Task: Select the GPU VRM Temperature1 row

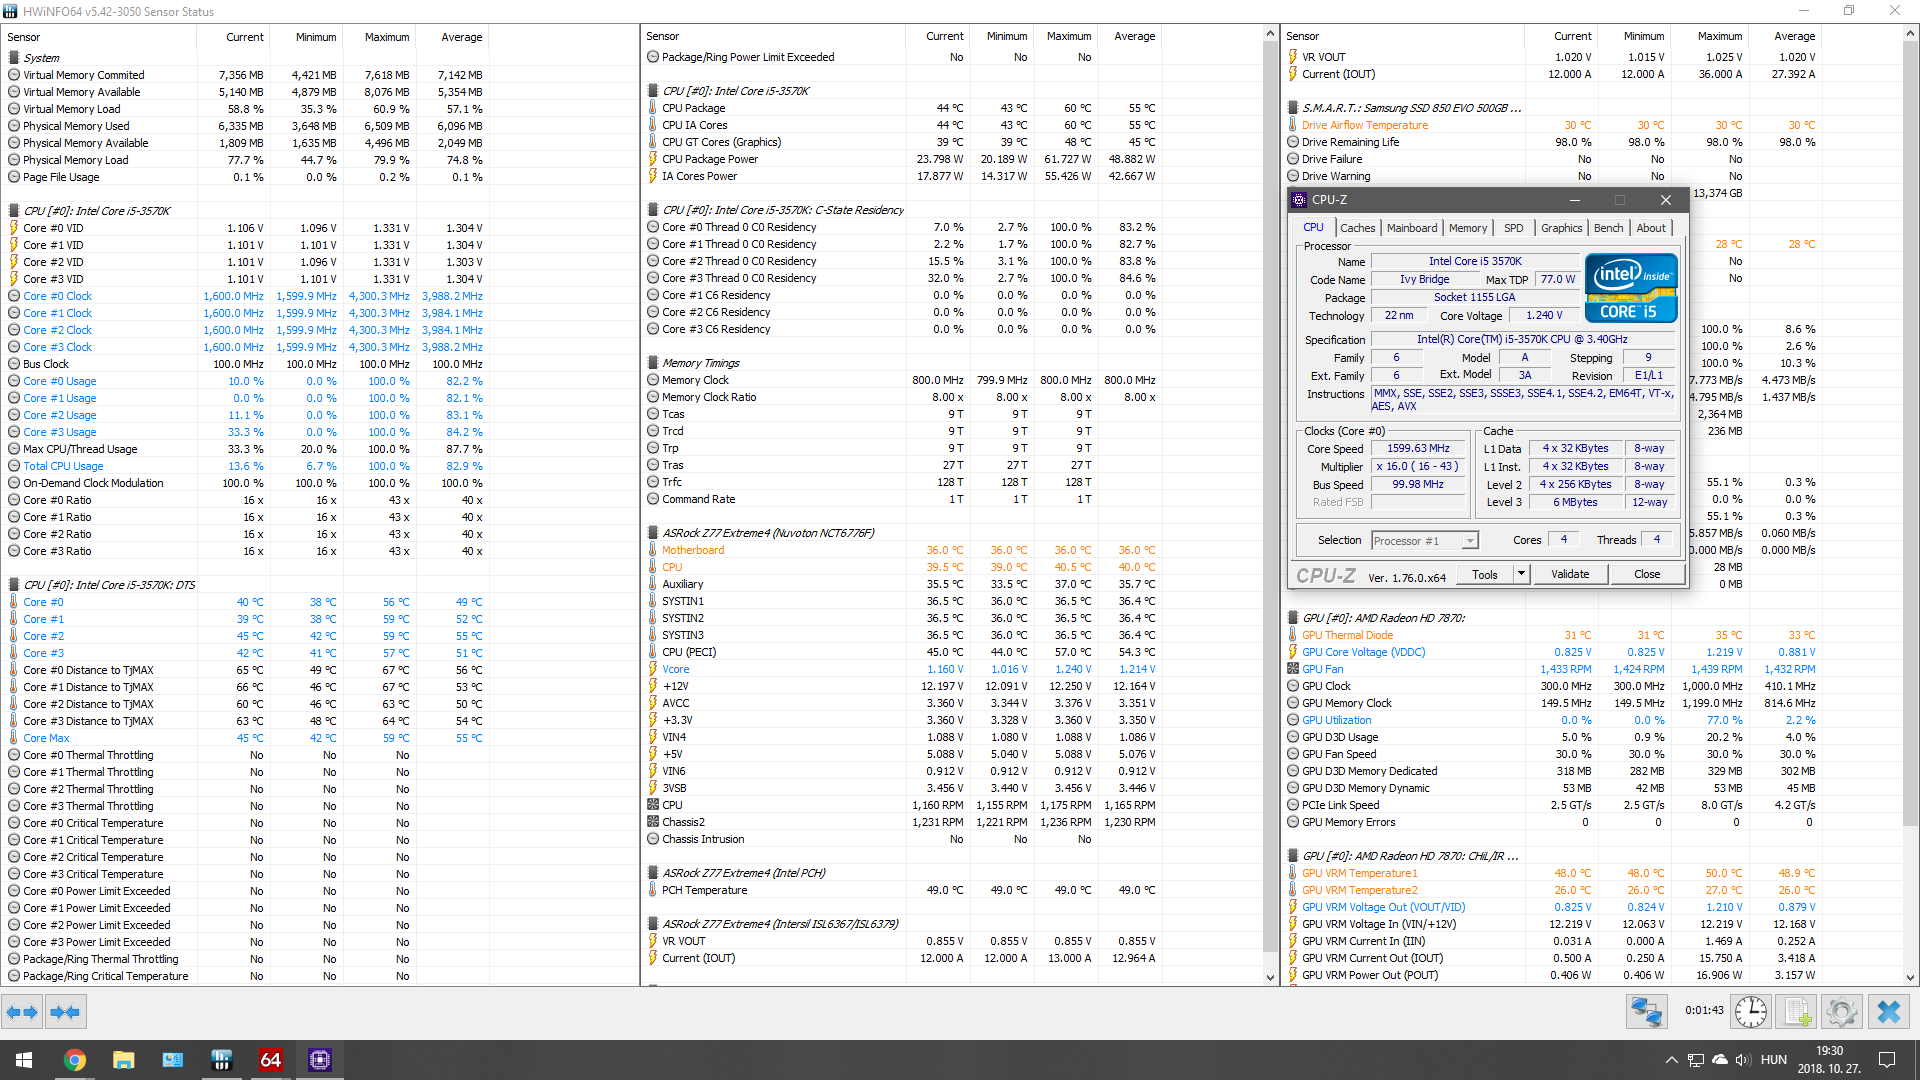Action: 1552,873
